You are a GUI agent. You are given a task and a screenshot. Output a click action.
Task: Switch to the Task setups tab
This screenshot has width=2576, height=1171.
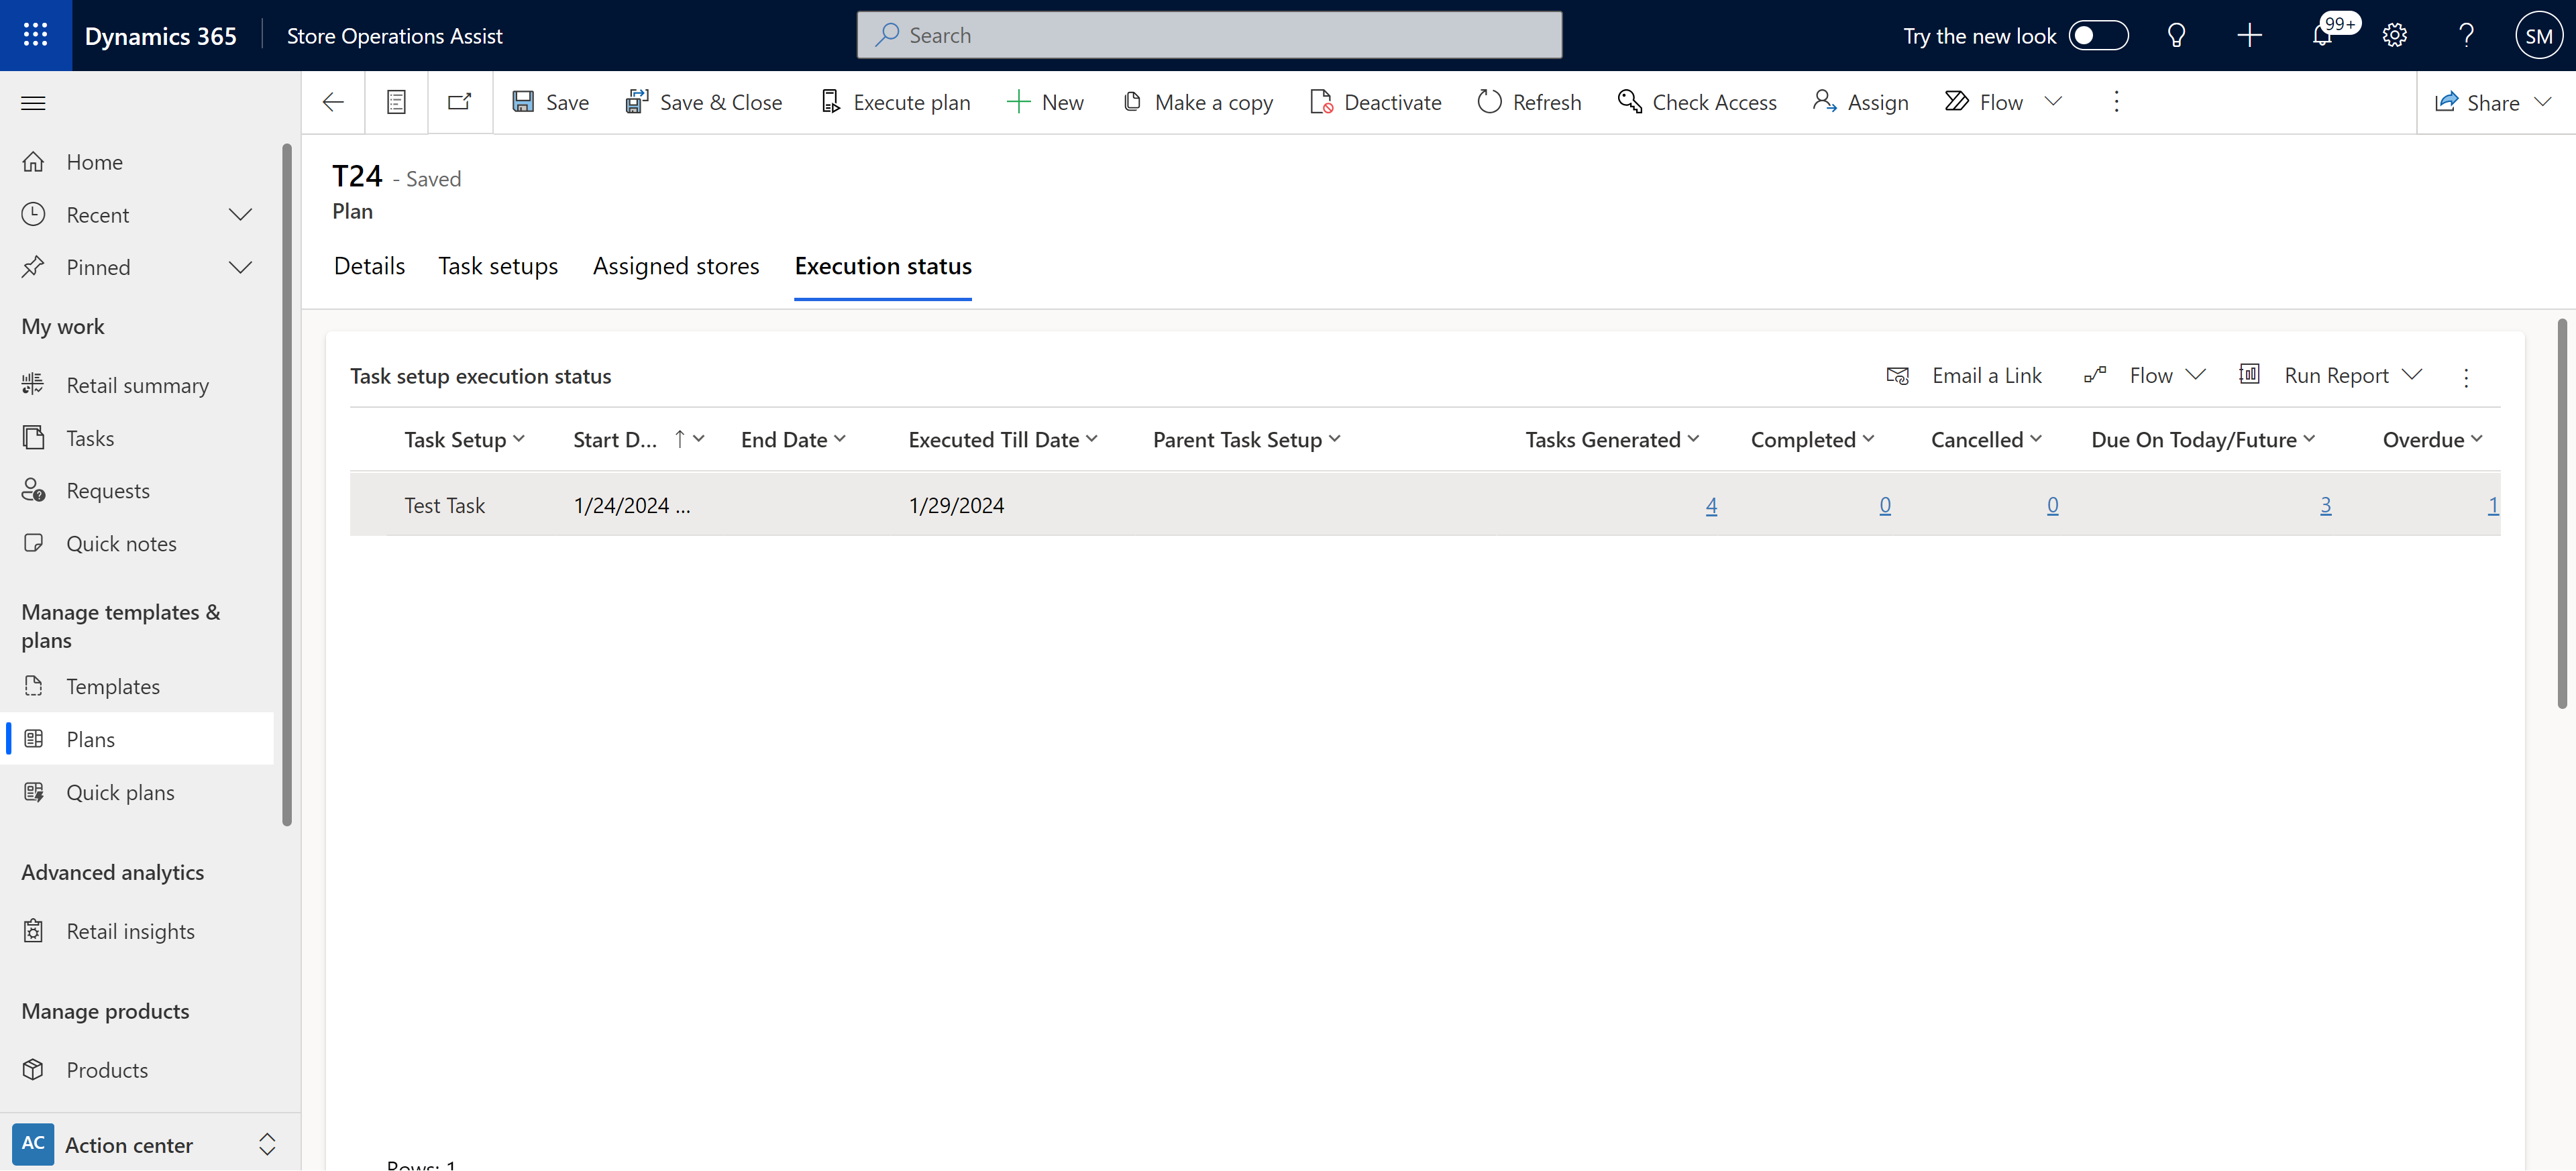[498, 264]
